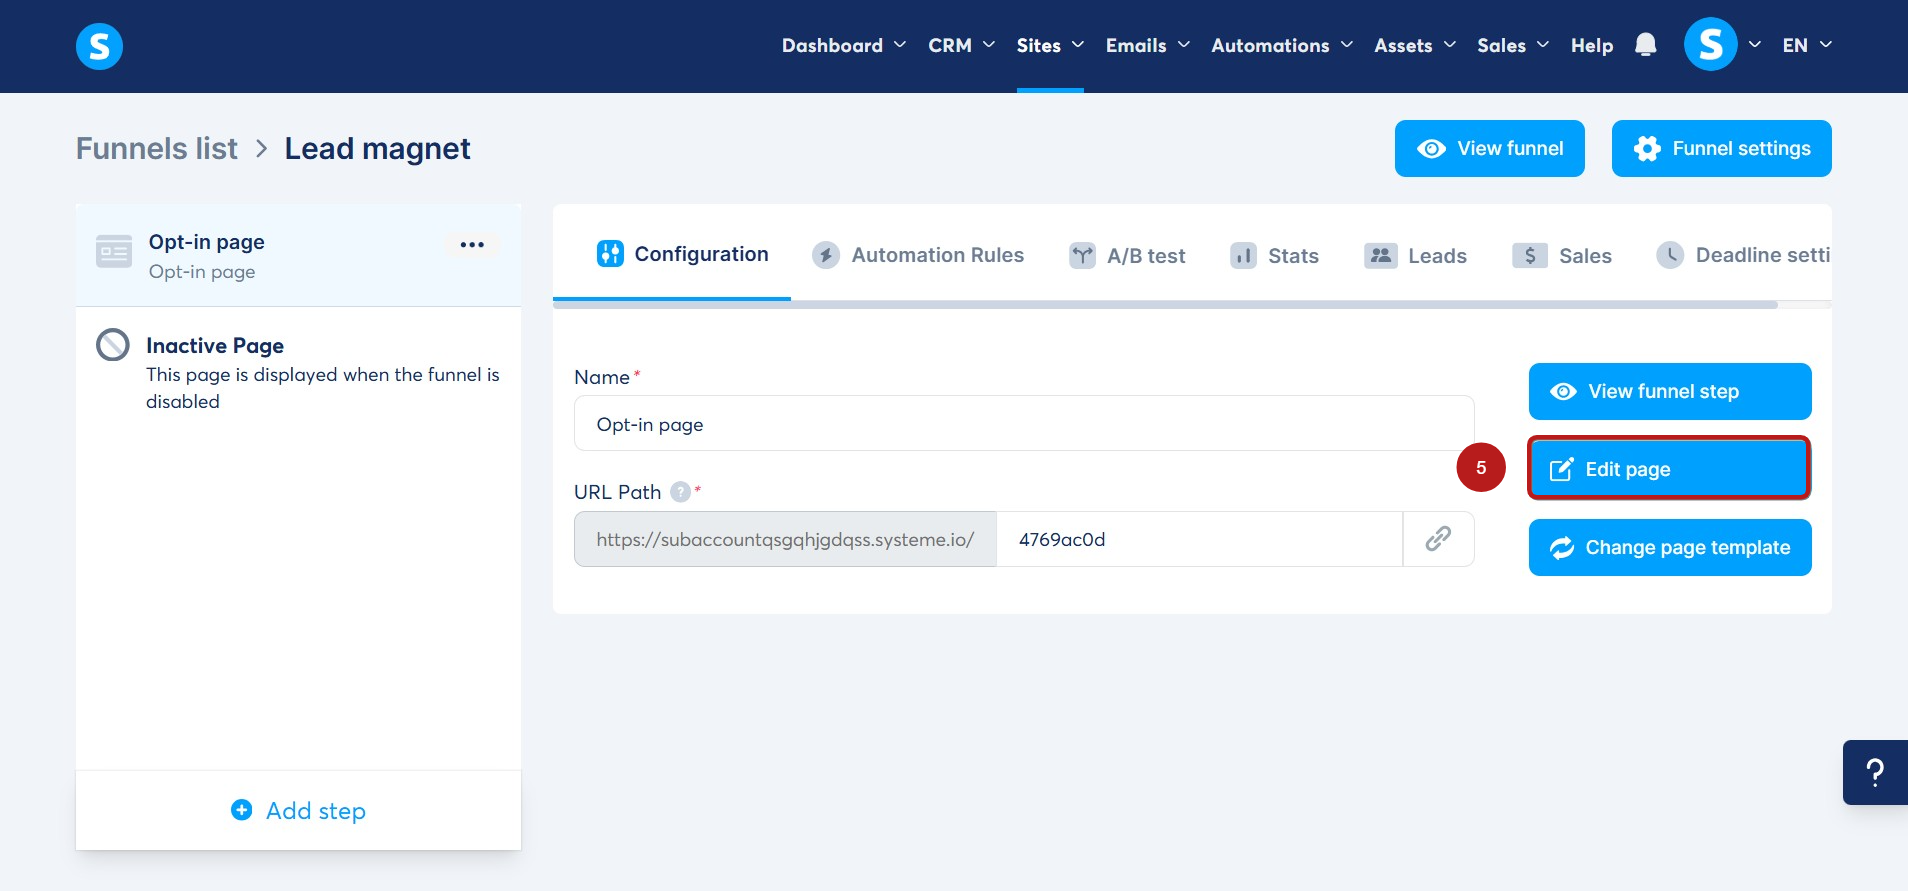Switch to the Deadline settings tab
The height and width of the screenshot is (891, 1908).
pyautogui.click(x=1743, y=255)
